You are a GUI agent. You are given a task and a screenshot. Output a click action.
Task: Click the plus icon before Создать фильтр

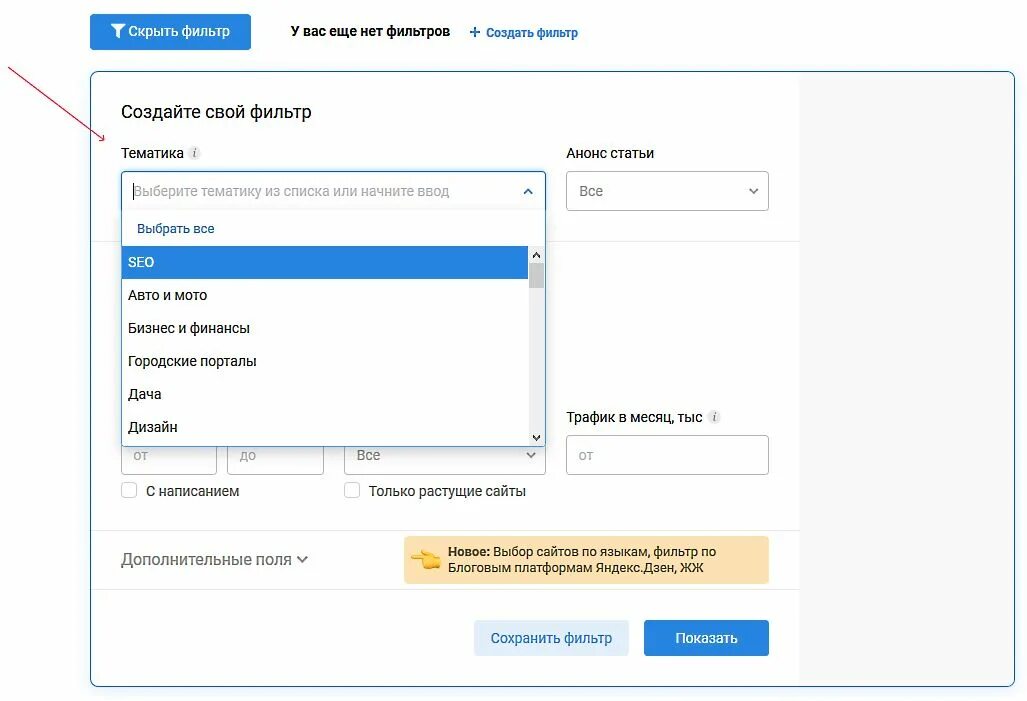click(x=475, y=32)
